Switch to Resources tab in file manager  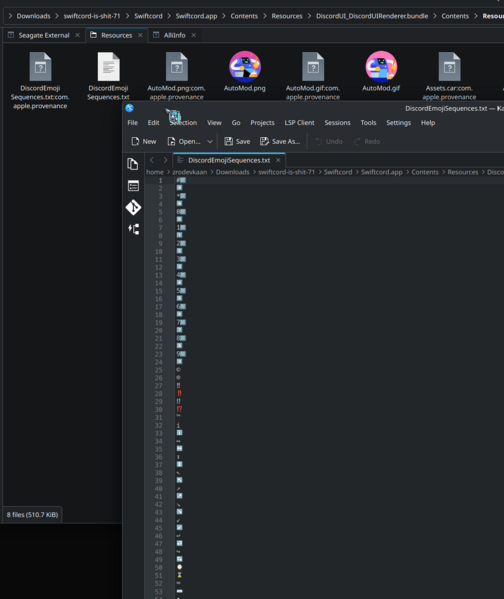(117, 35)
